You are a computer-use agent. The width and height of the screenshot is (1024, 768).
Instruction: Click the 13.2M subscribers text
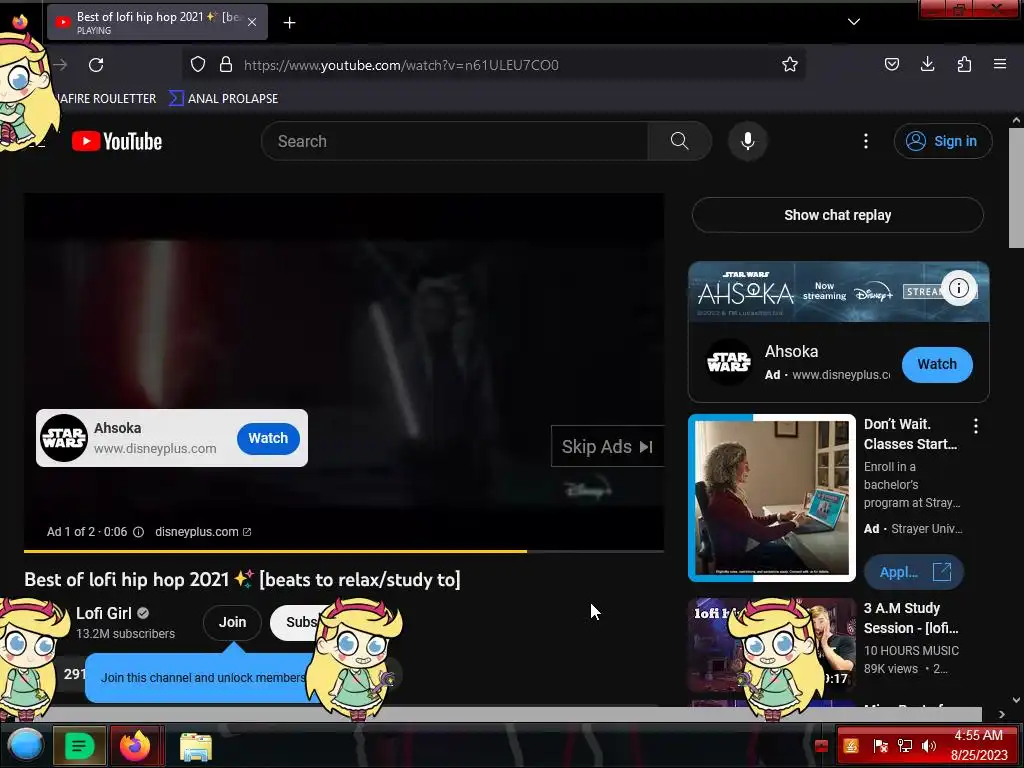point(125,634)
